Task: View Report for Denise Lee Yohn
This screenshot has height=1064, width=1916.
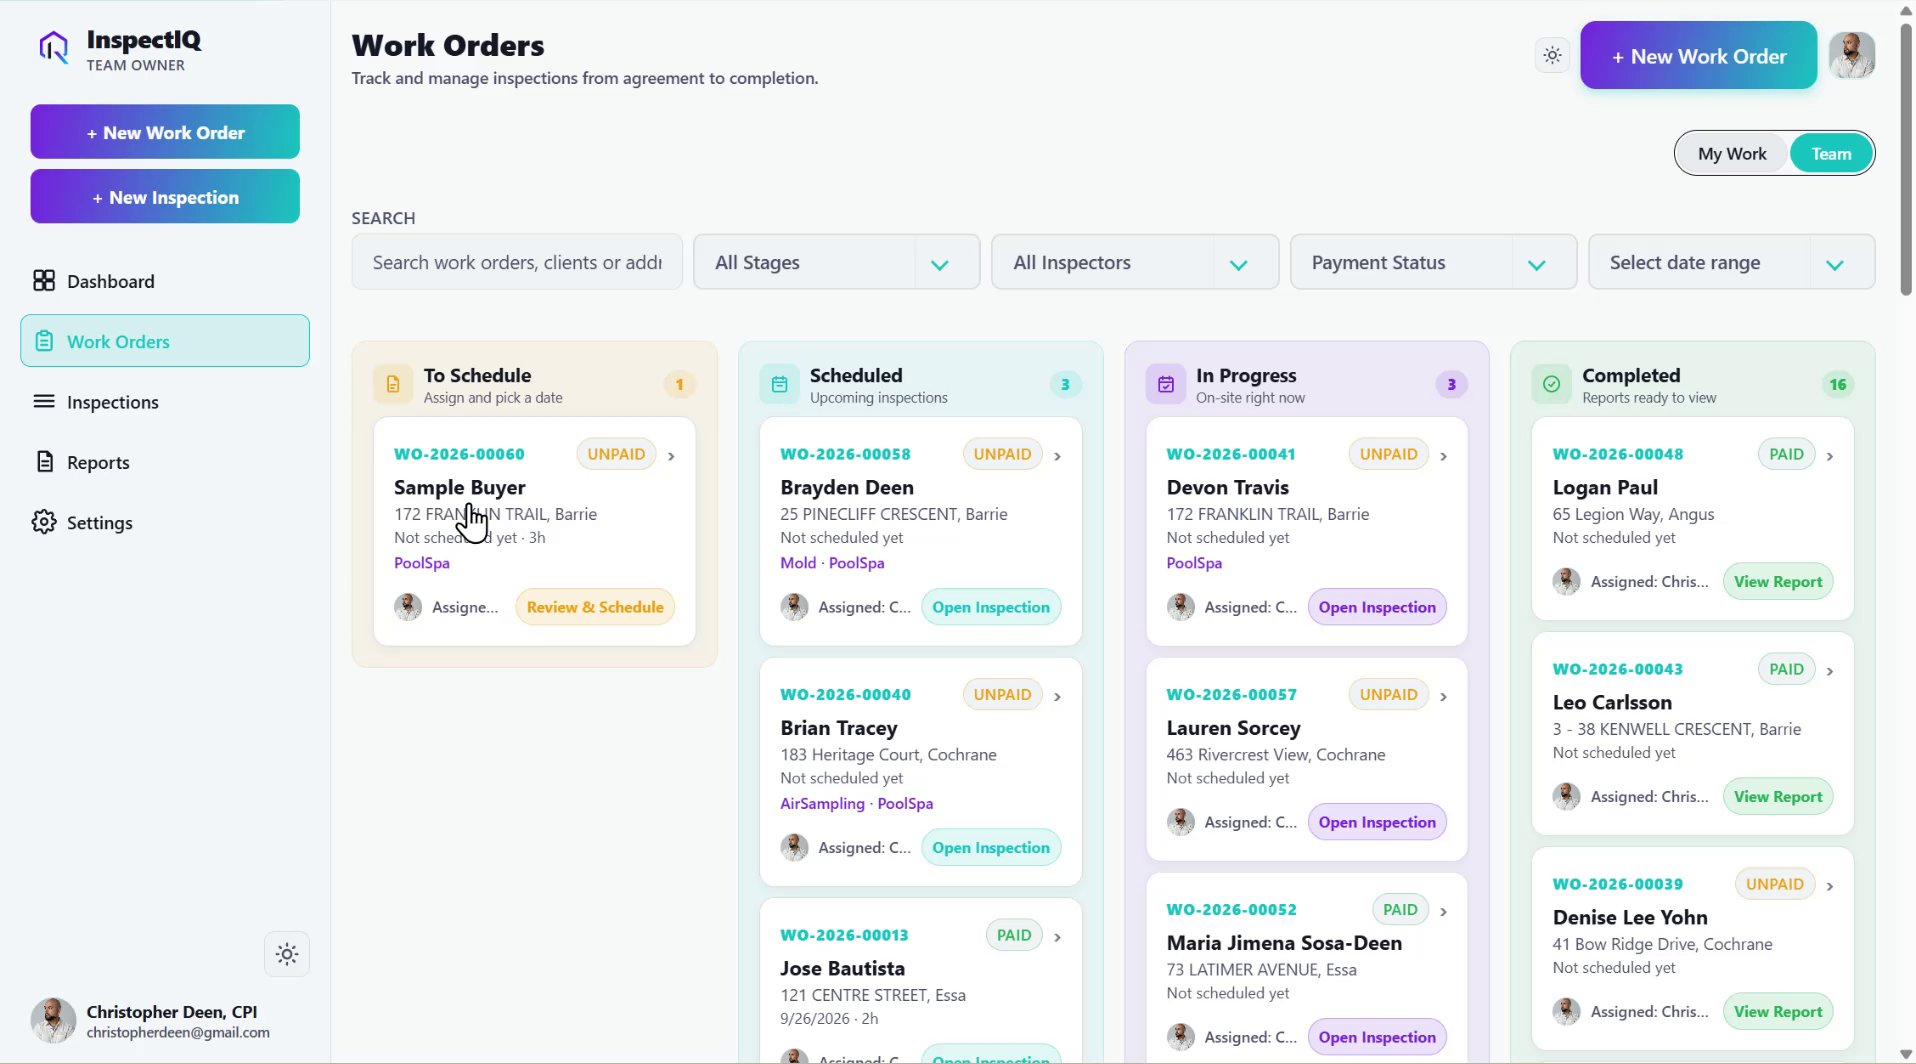Action: click(x=1778, y=1012)
